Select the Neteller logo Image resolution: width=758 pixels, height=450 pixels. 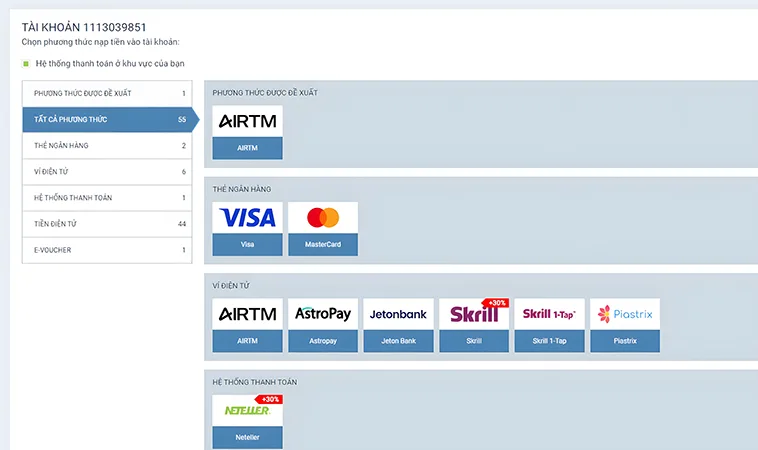click(248, 410)
